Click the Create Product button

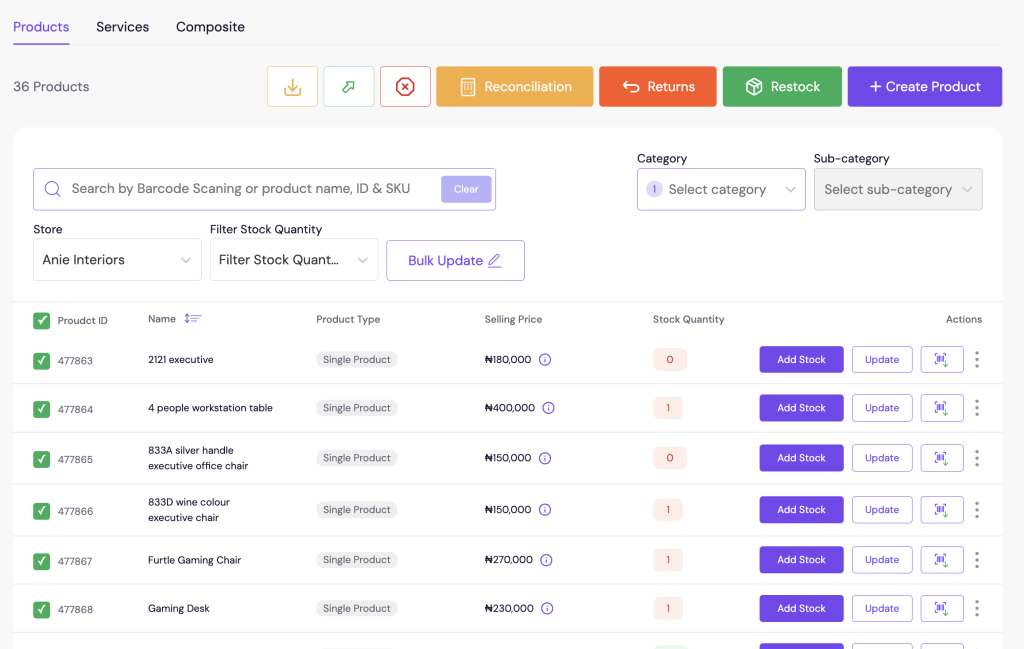point(924,87)
